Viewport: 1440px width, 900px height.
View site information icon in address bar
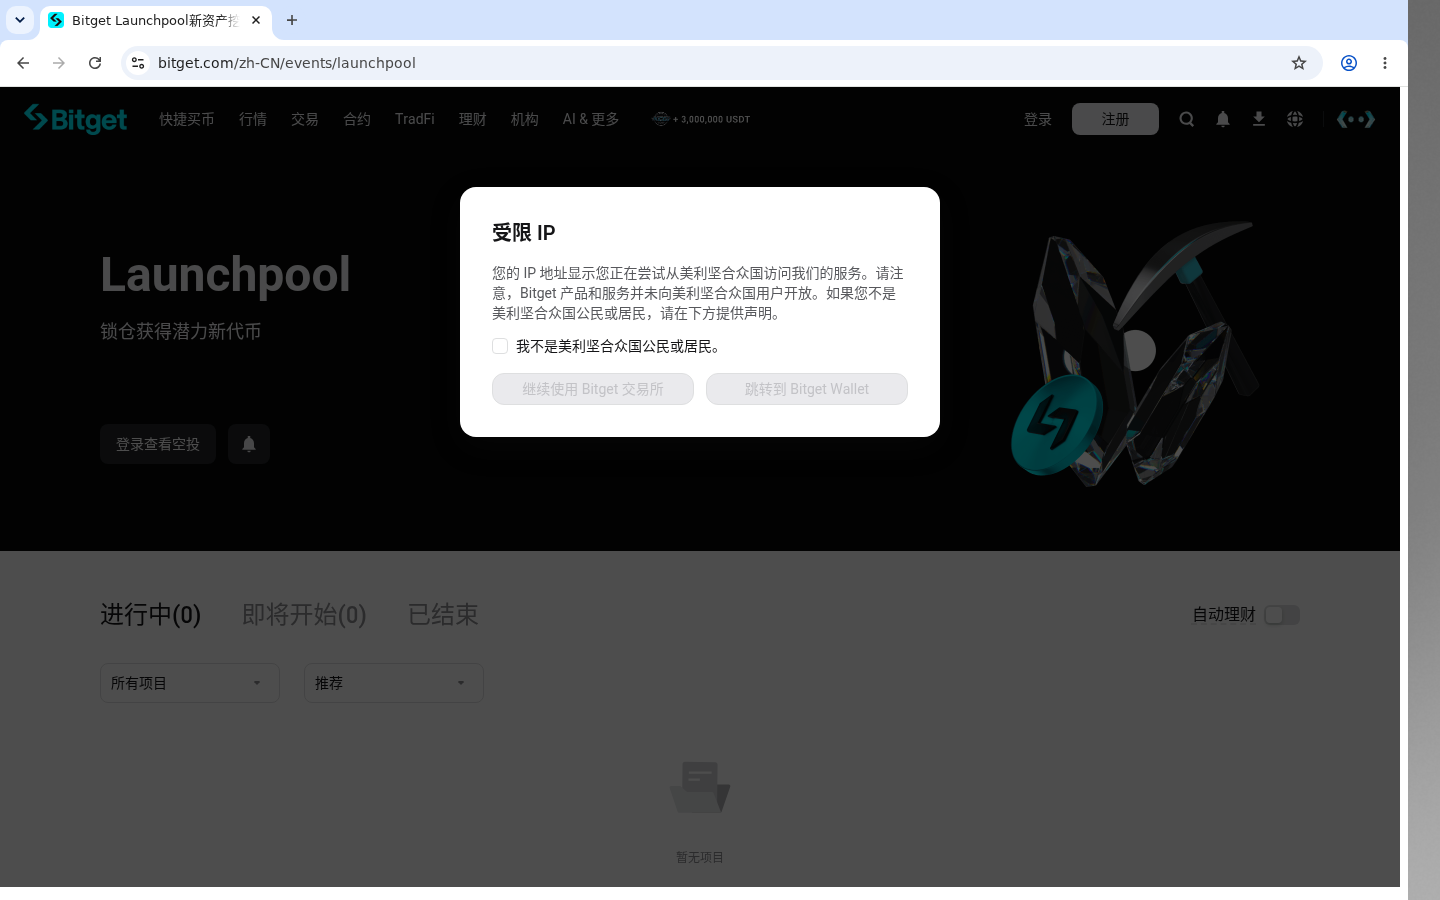(x=138, y=63)
